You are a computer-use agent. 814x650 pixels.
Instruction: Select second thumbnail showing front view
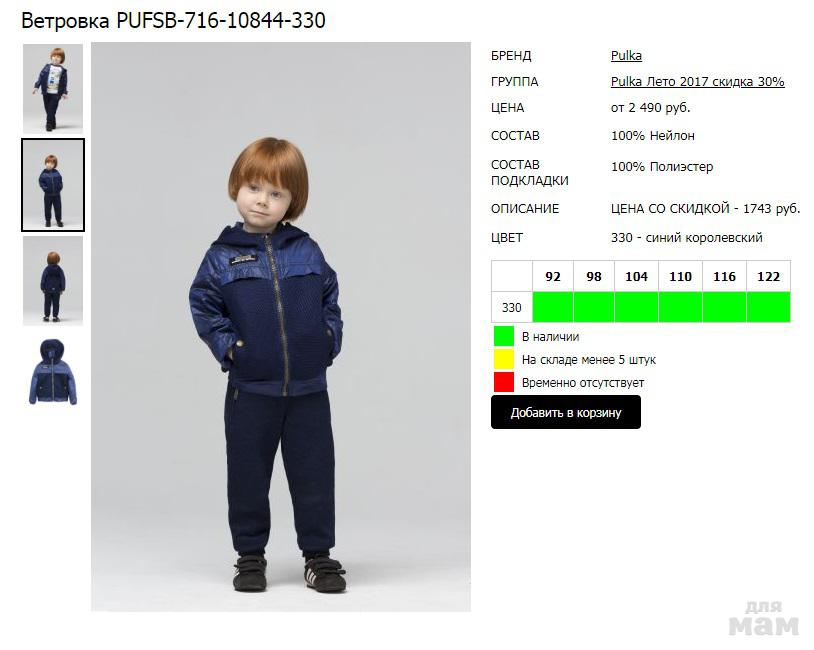click(x=53, y=185)
